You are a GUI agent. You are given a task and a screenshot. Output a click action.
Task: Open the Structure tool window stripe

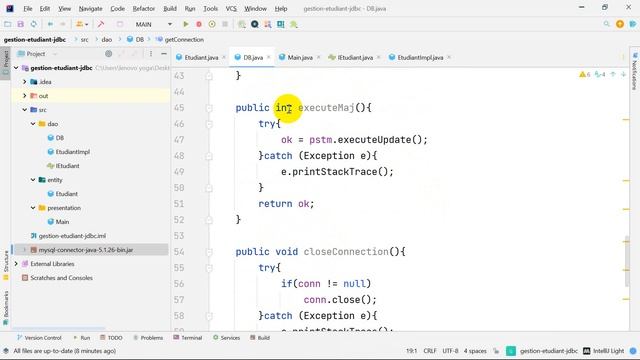(6, 265)
